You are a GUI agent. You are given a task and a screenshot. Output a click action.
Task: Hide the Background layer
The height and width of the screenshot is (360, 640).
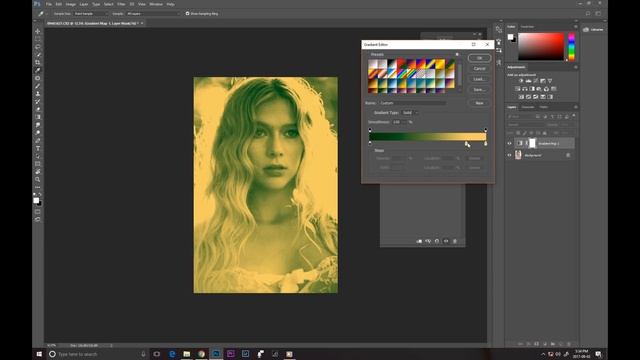tap(509, 155)
